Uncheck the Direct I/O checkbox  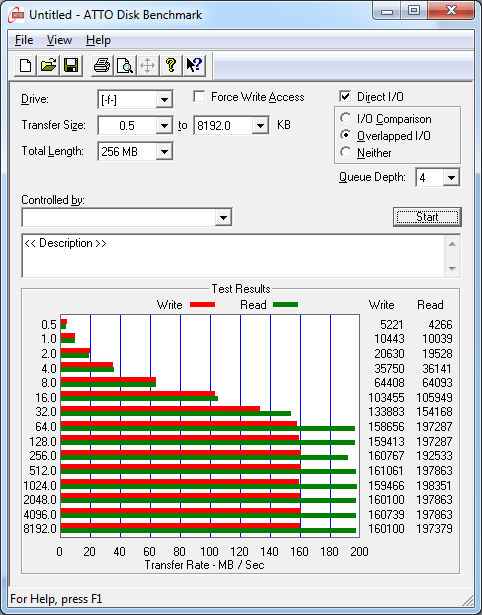345,96
